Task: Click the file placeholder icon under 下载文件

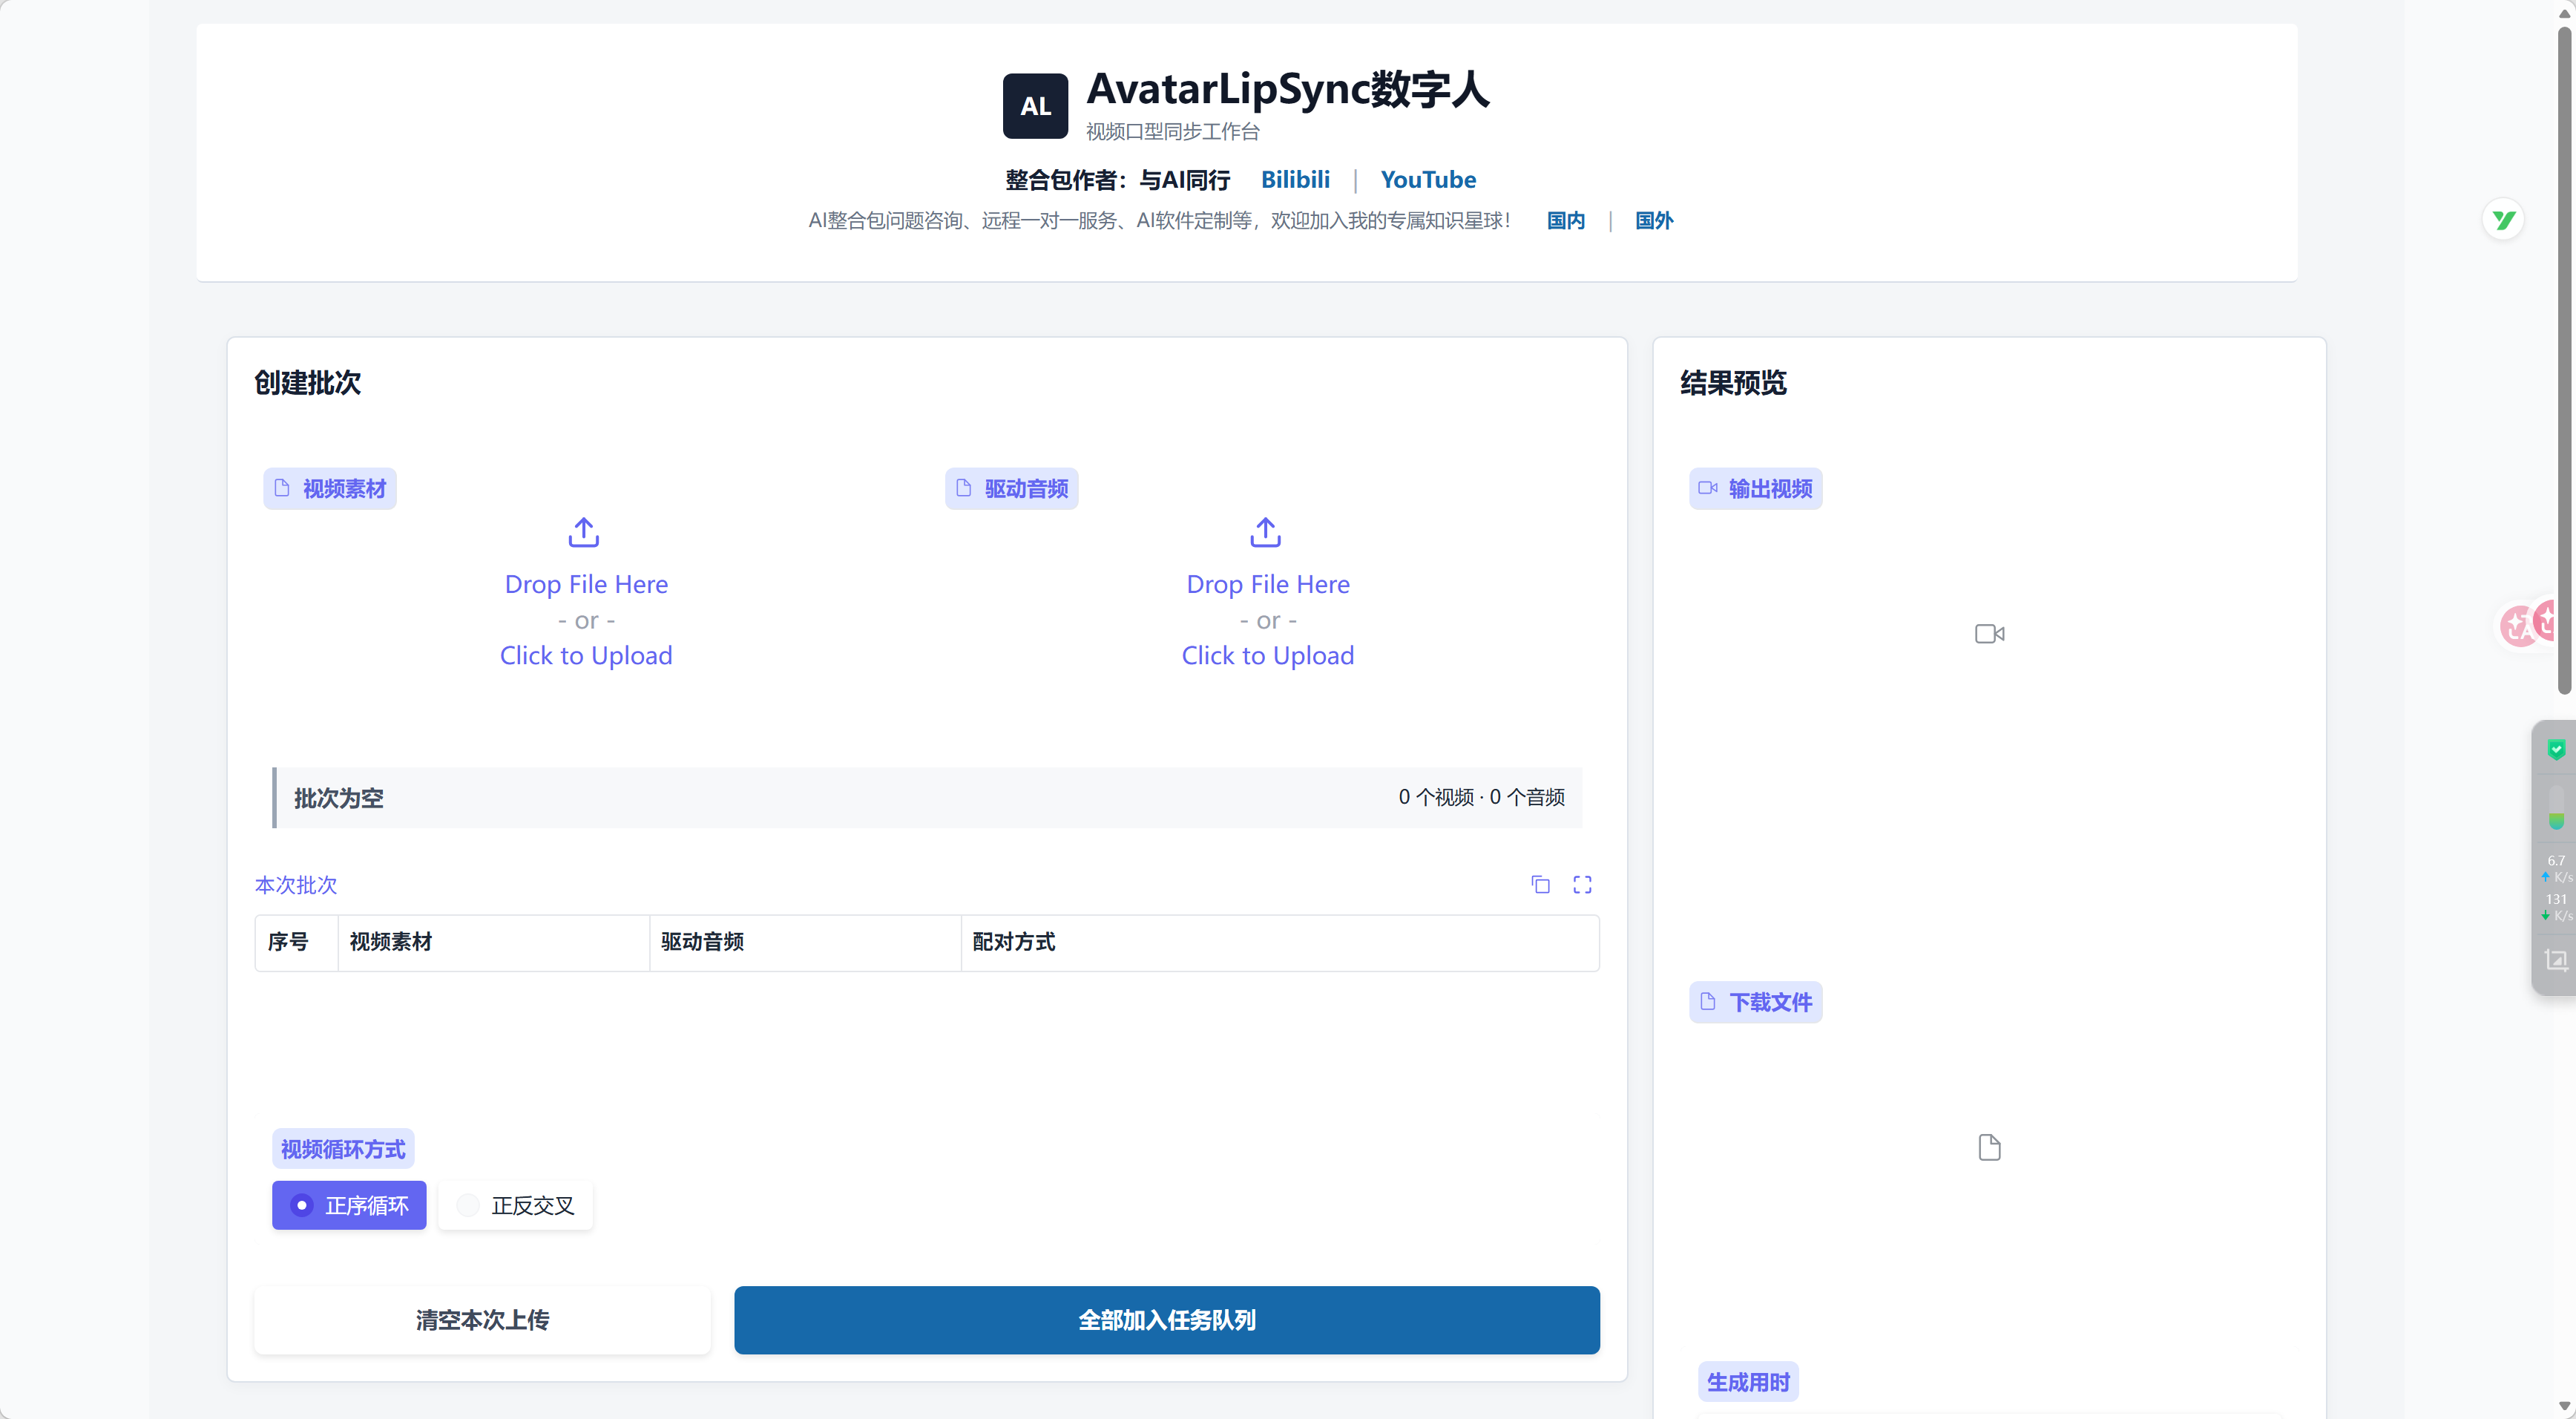Action: point(1990,1147)
